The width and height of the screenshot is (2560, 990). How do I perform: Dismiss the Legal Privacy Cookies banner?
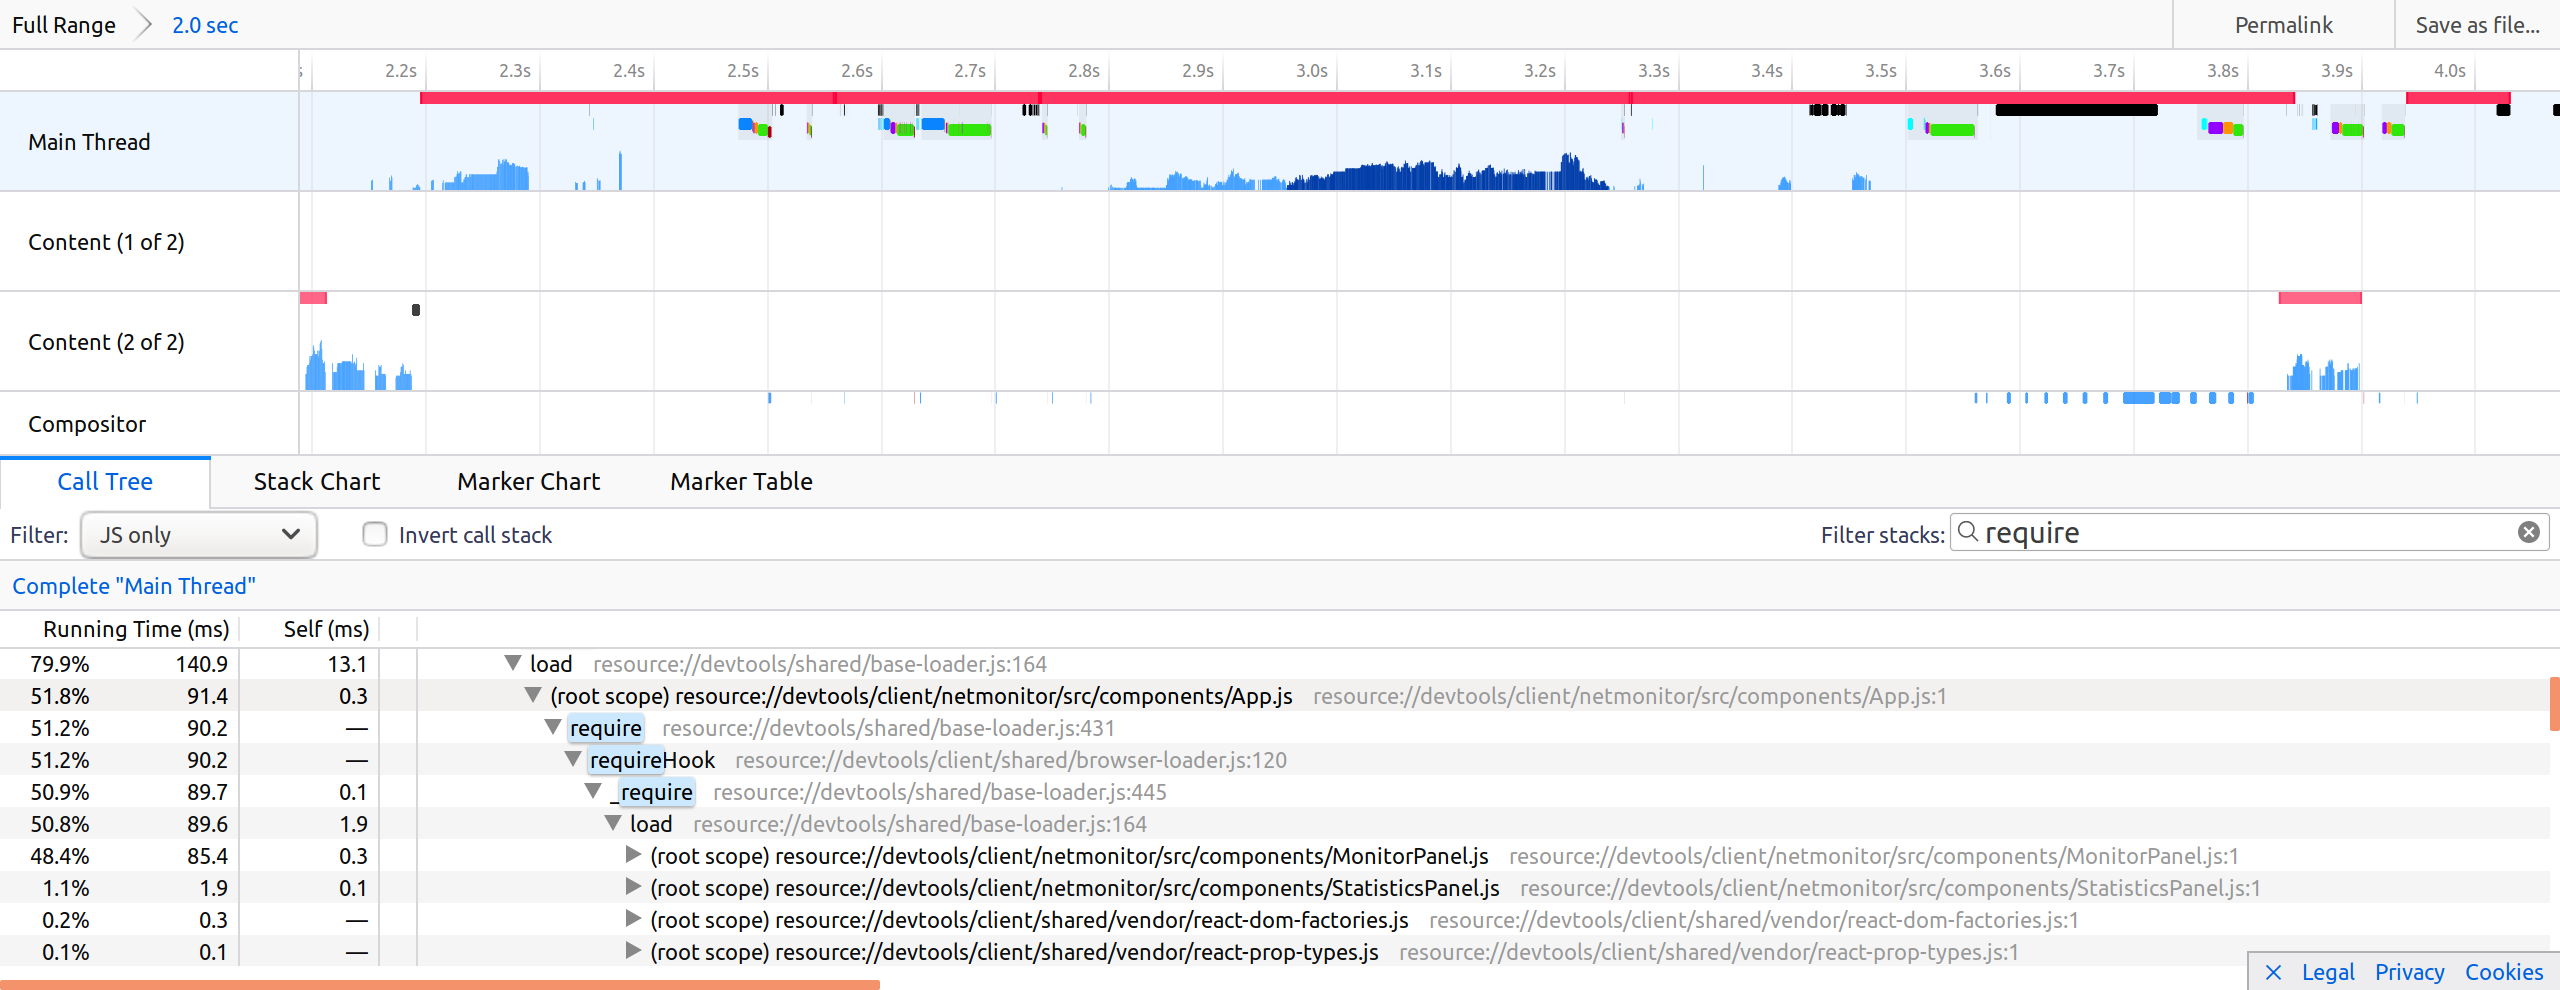2274,971
